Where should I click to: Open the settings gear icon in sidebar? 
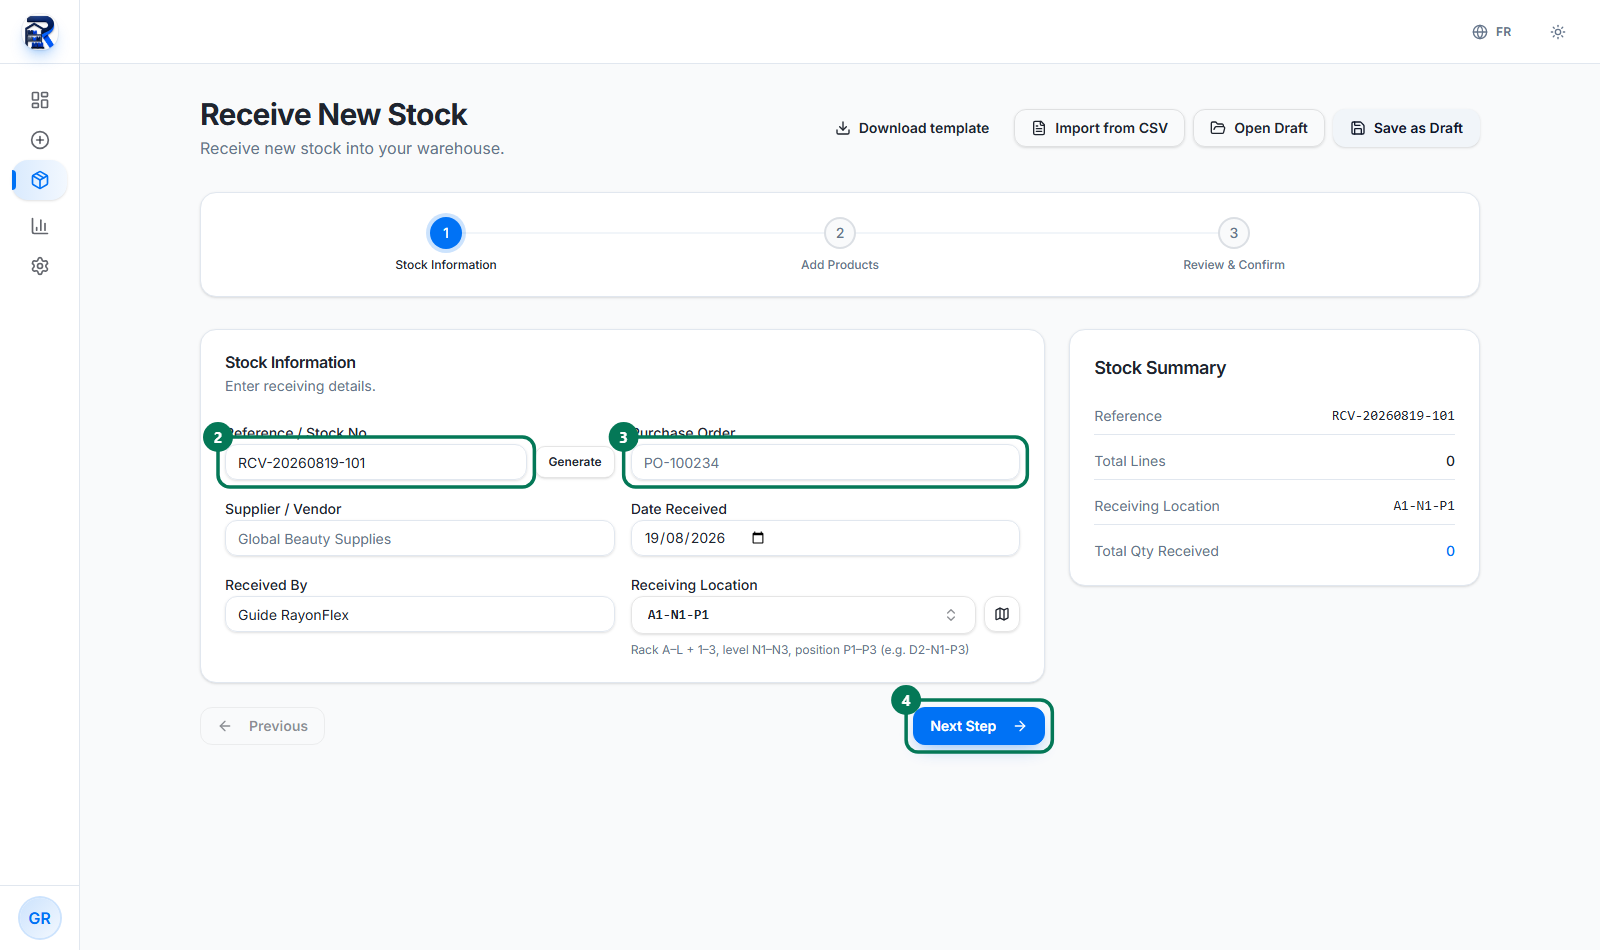point(40,266)
